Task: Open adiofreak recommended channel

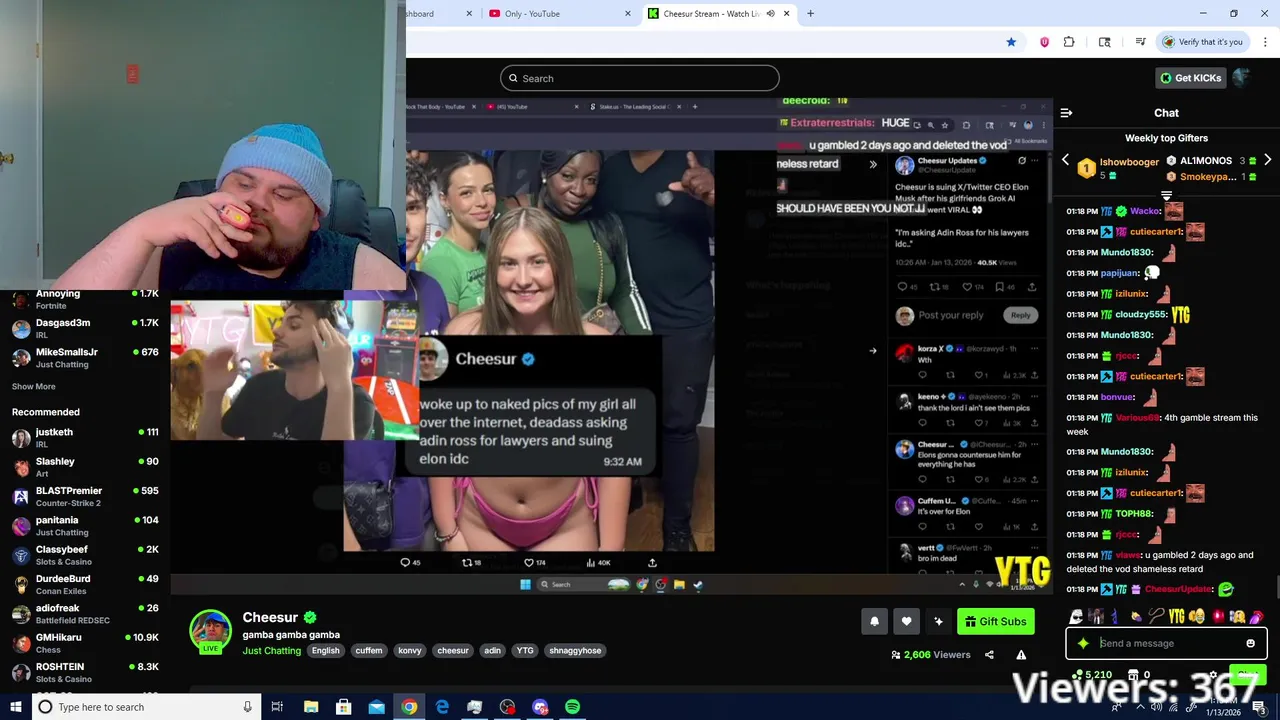Action: coord(85,614)
